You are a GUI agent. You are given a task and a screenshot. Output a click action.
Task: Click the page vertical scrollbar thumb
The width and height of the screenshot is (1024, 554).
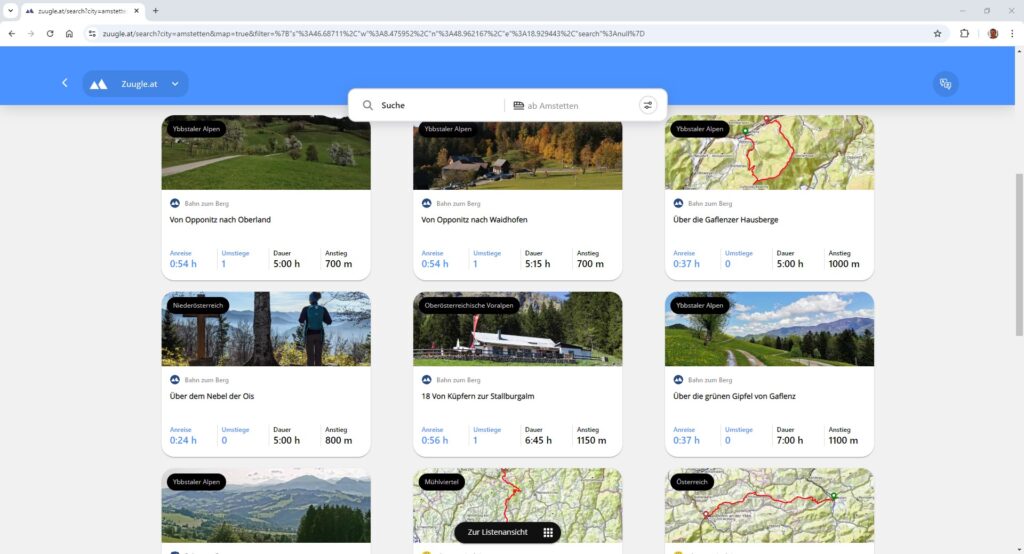tap(1019, 255)
